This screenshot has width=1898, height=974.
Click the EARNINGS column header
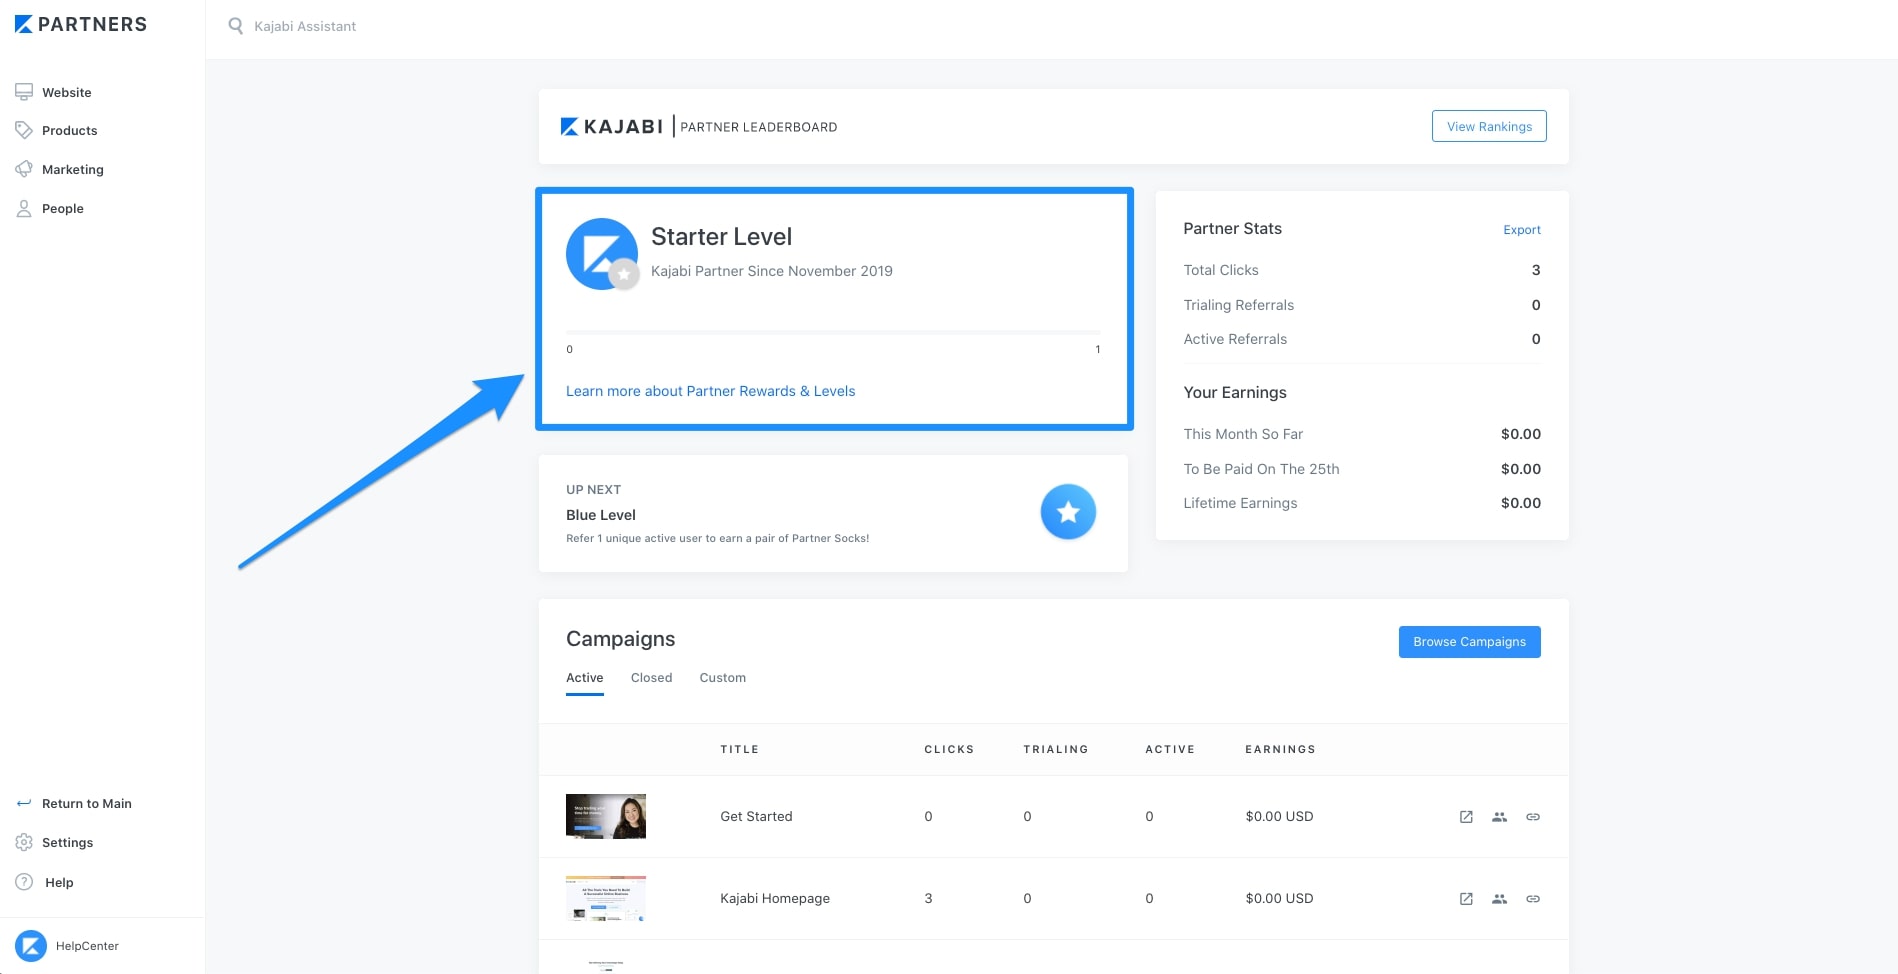pos(1280,749)
